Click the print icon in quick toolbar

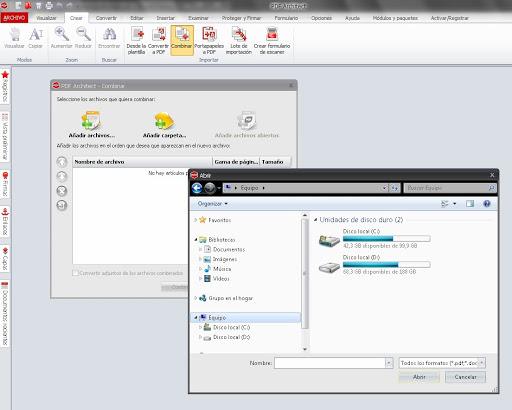tap(49, 6)
